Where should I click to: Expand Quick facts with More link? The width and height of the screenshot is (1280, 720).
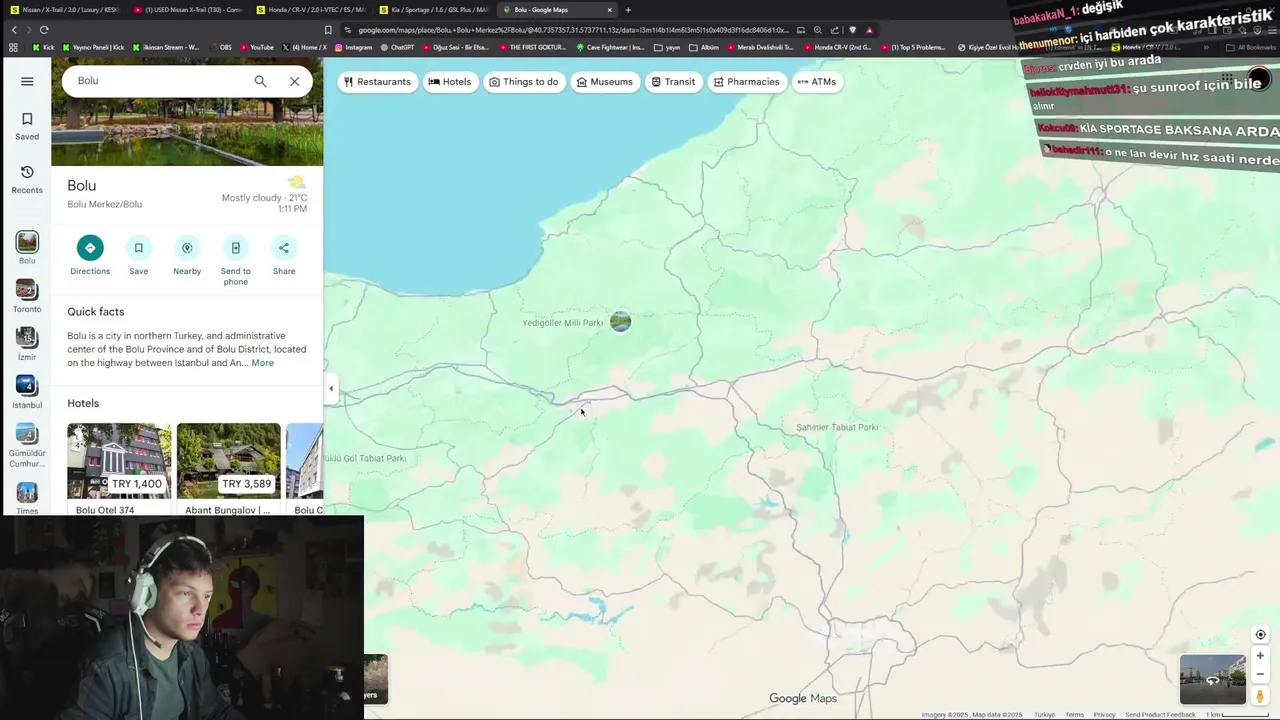pyautogui.click(x=262, y=363)
